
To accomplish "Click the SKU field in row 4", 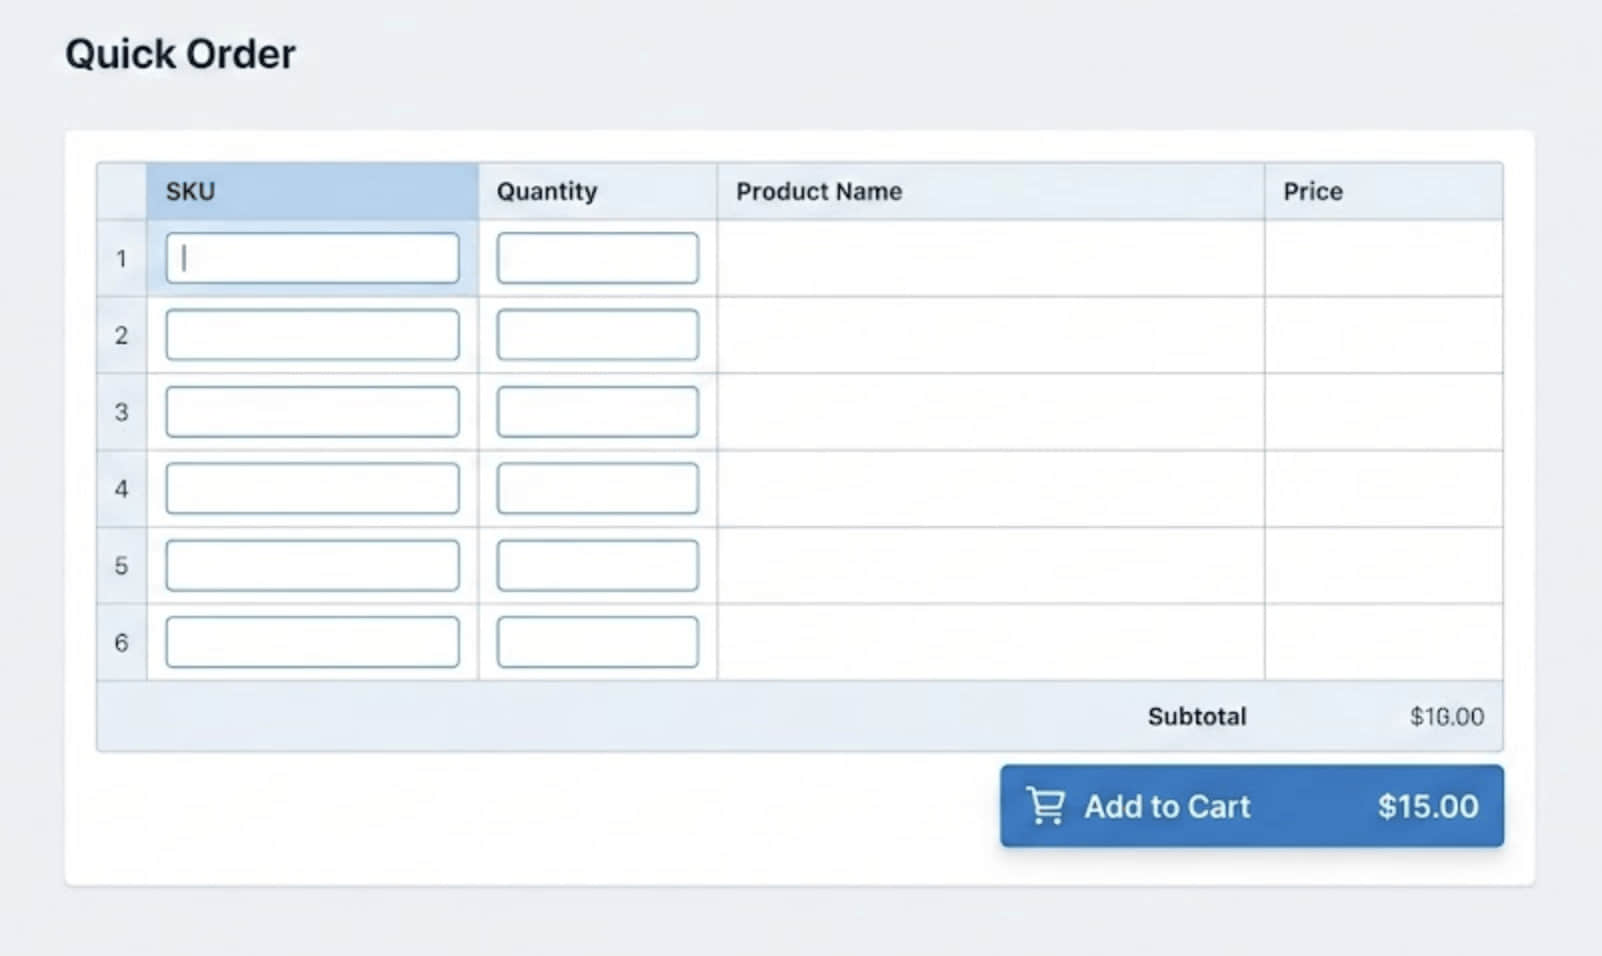I will 312,489.
